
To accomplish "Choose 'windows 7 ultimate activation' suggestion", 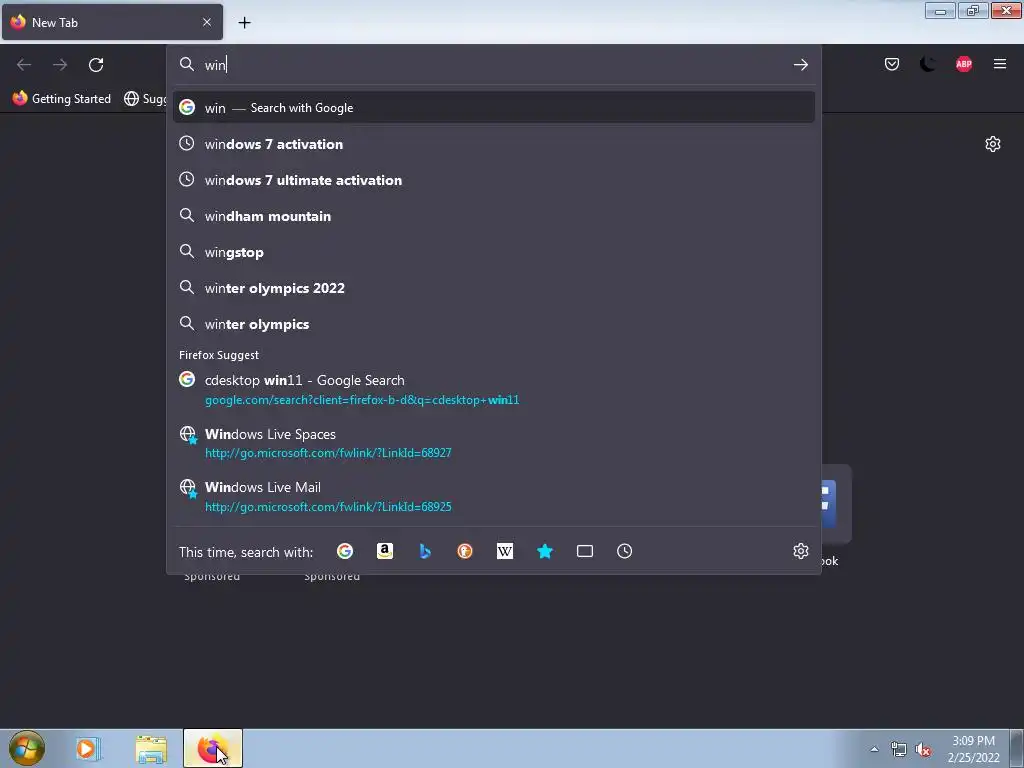I will pyautogui.click(x=494, y=180).
